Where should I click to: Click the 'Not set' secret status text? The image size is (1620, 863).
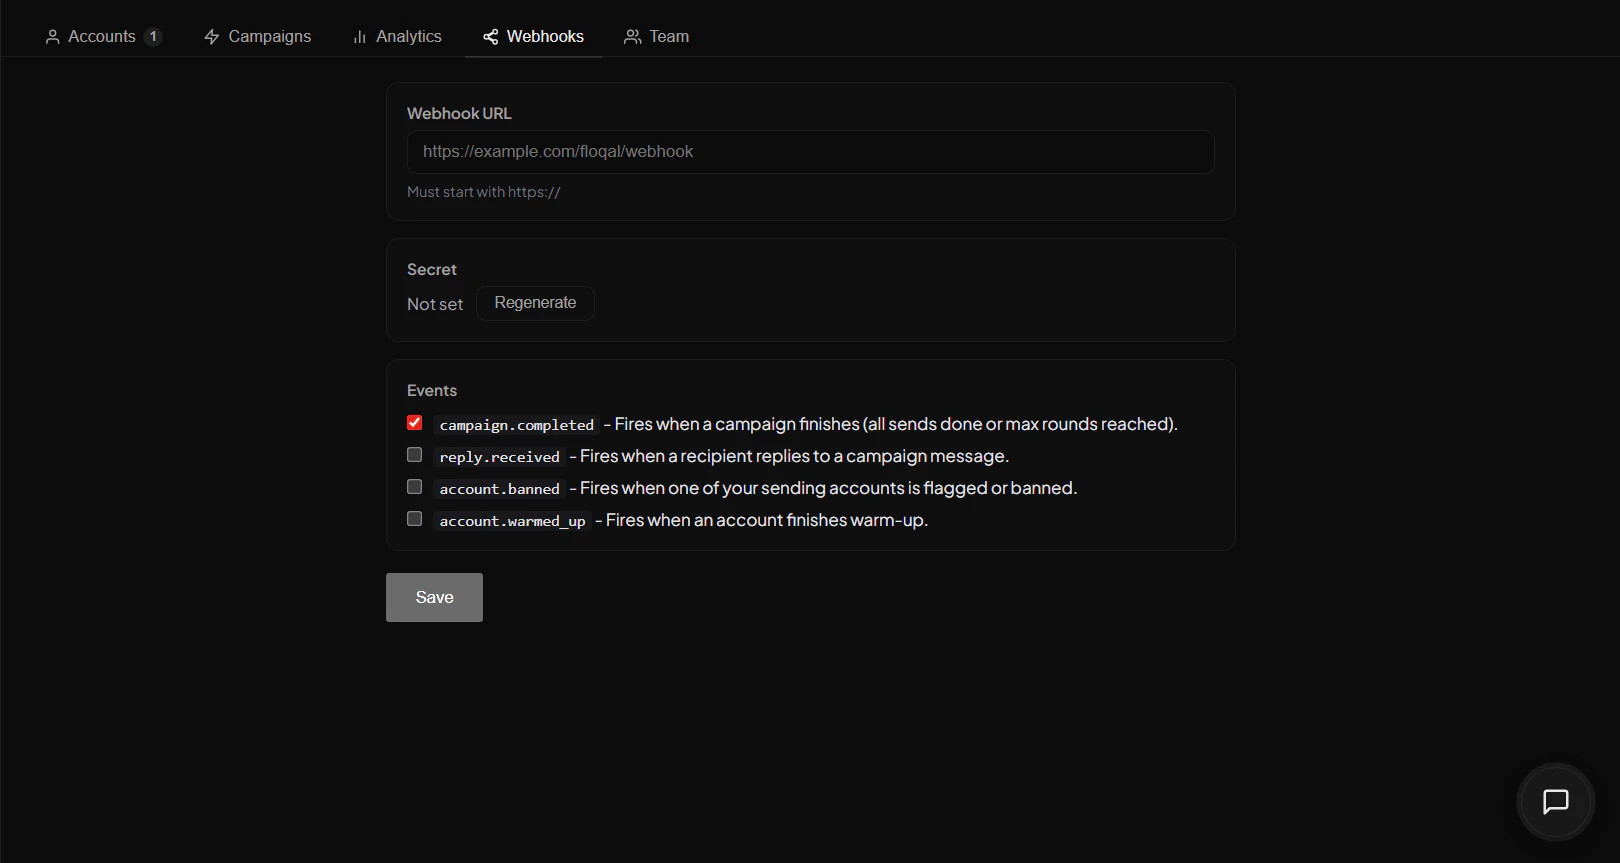pos(435,304)
